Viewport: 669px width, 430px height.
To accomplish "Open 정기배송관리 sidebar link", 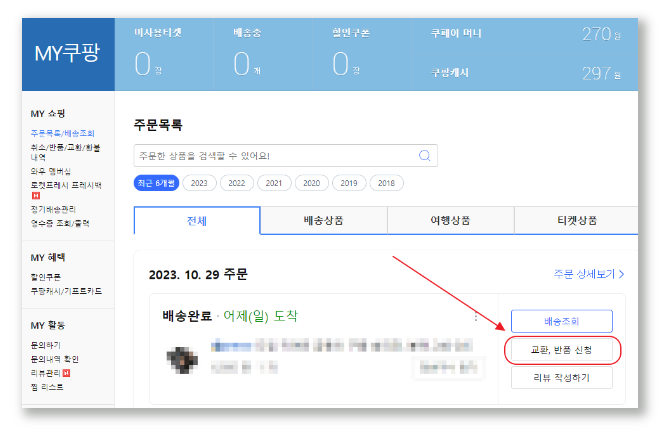I will coord(52,209).
